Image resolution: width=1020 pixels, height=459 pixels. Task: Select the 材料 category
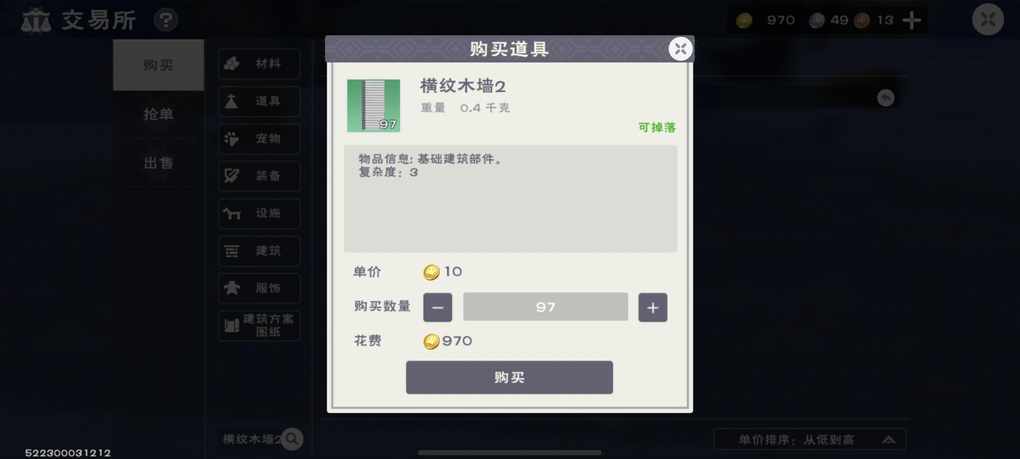(260, 64)
